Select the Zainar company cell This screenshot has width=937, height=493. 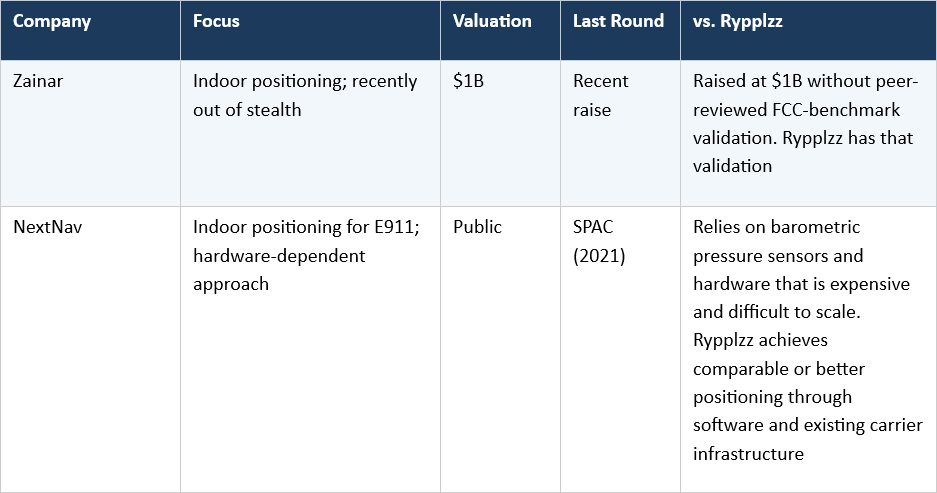[39, 82]
